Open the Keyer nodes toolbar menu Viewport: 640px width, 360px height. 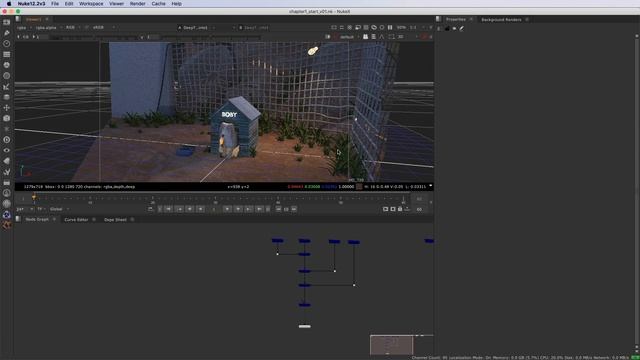click(x=7, y=87)
